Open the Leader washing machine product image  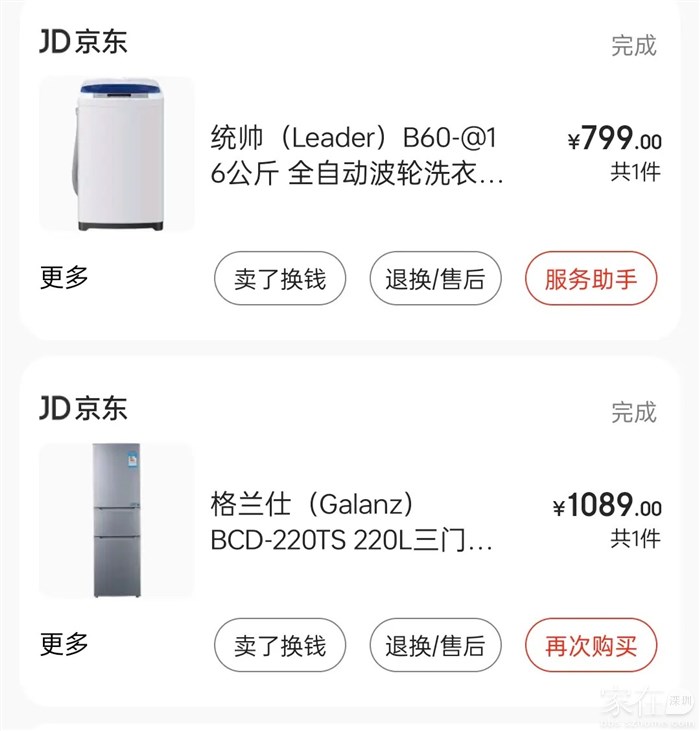[x=116, y=154]
